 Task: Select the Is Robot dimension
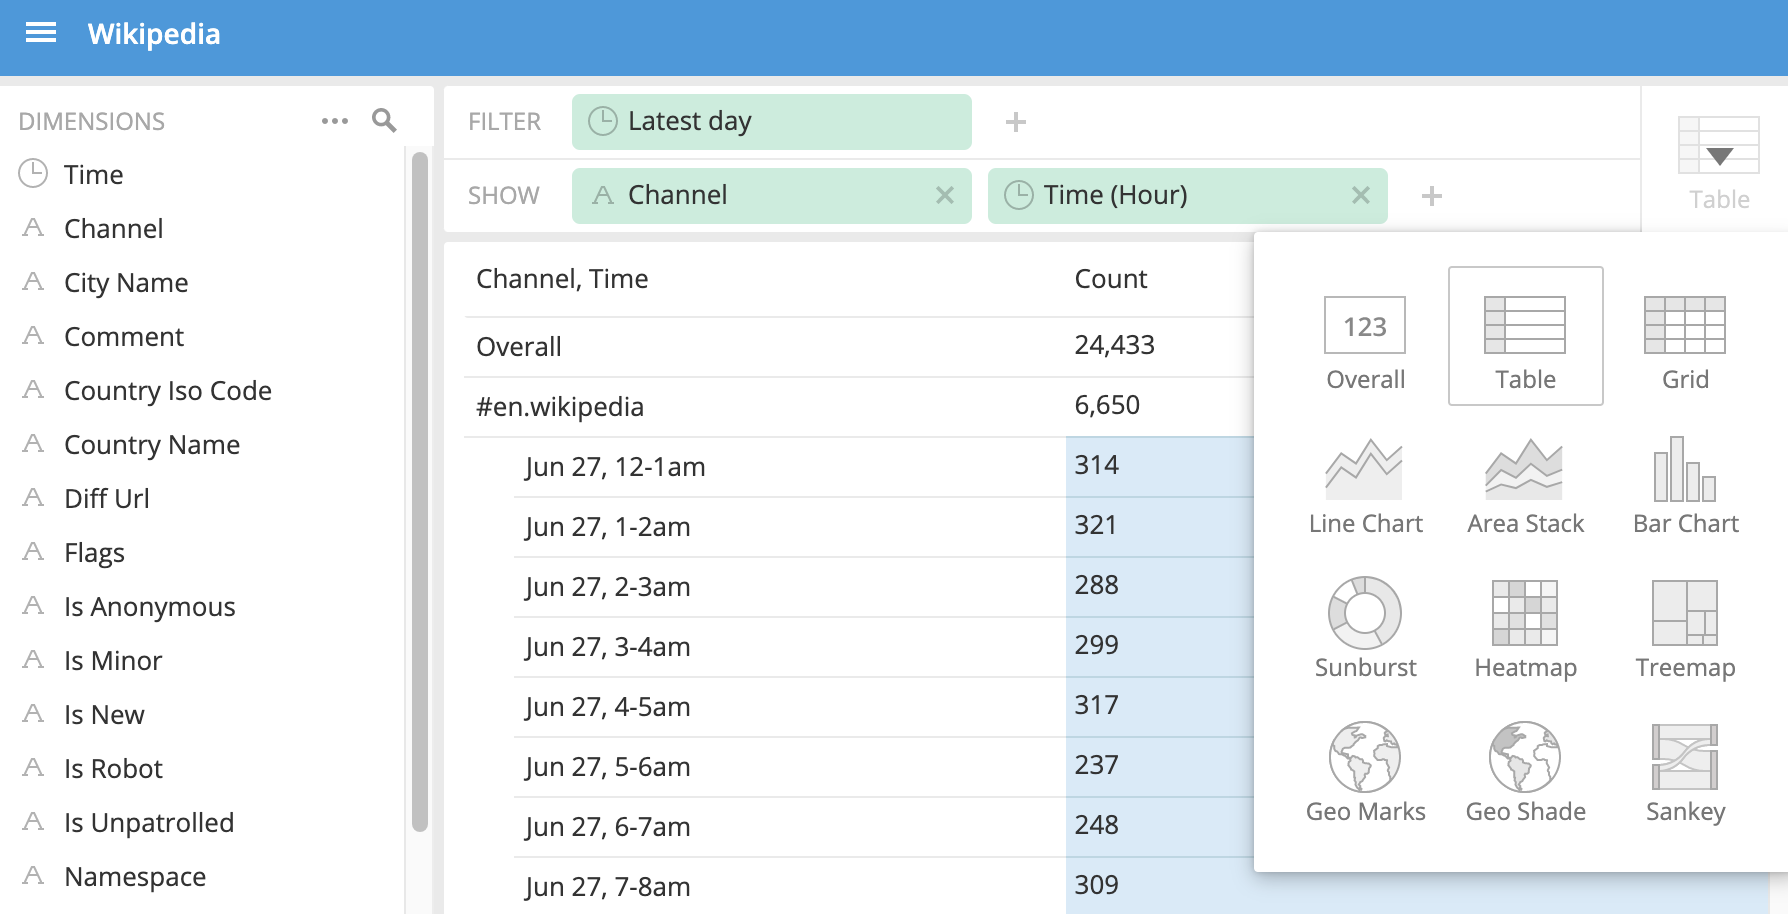tap(204, 768)
